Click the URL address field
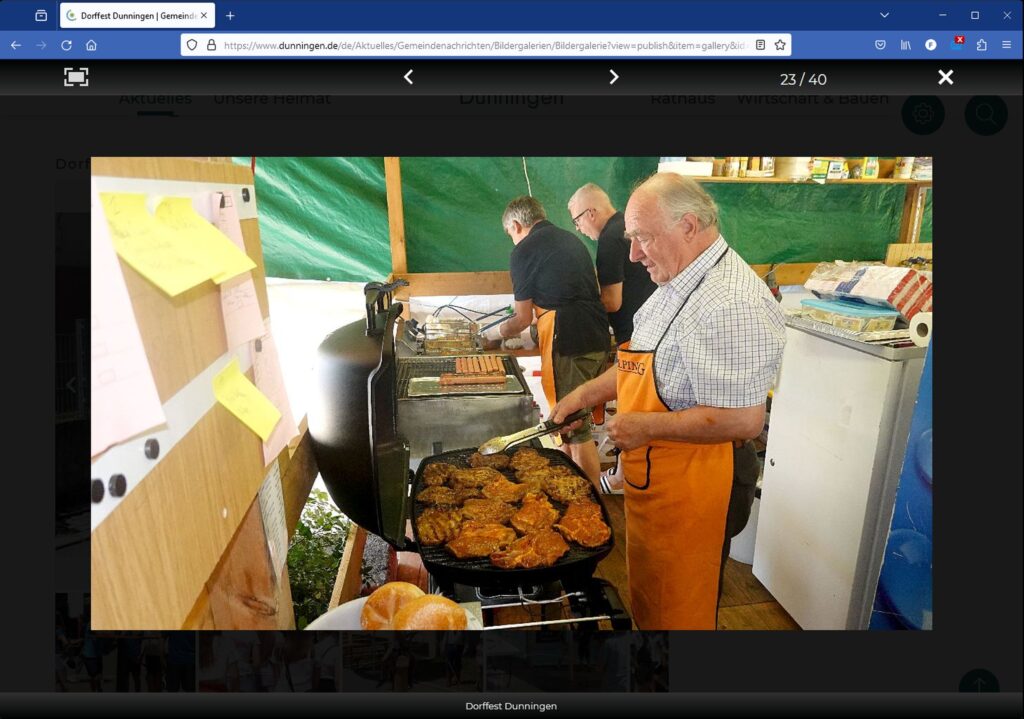Image resolution: width=1024 pixels, height=719 pixels. [x=480, y=45]
